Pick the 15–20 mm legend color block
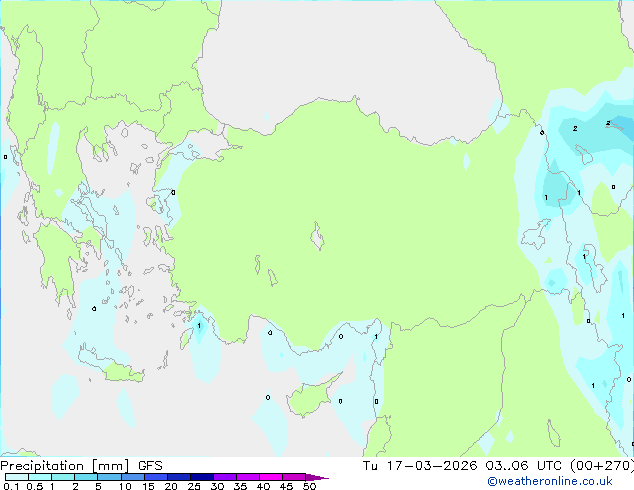This screenshot has height=490, width=634. click(x=155, y=477)
